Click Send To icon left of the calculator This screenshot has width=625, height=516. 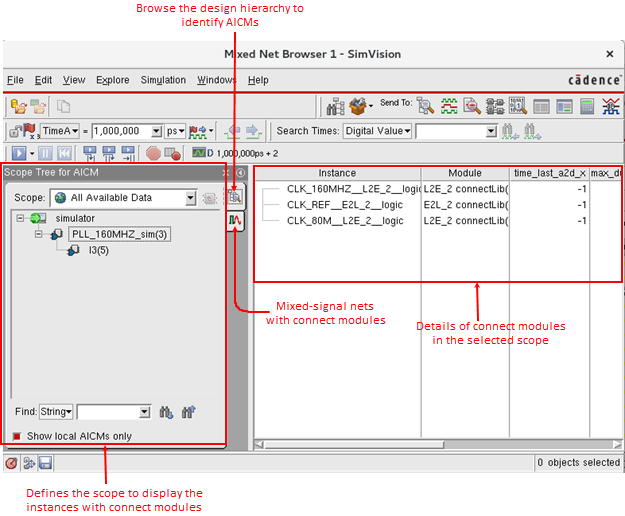point(564,106)
